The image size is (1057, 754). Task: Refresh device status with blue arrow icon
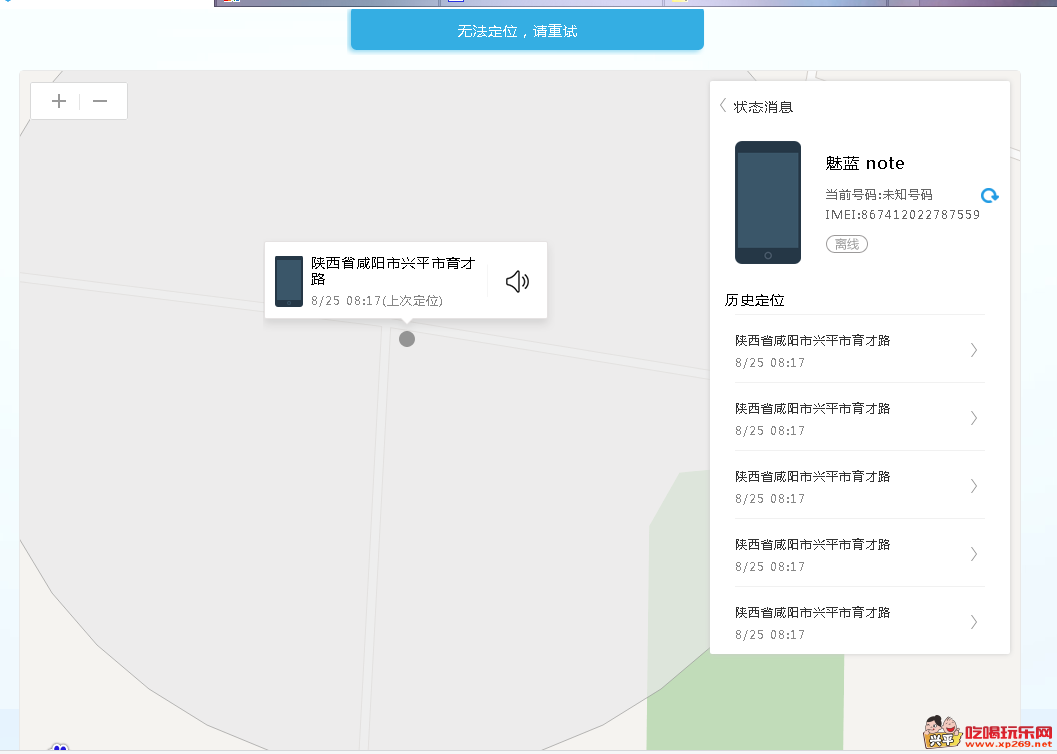[989, 196]
